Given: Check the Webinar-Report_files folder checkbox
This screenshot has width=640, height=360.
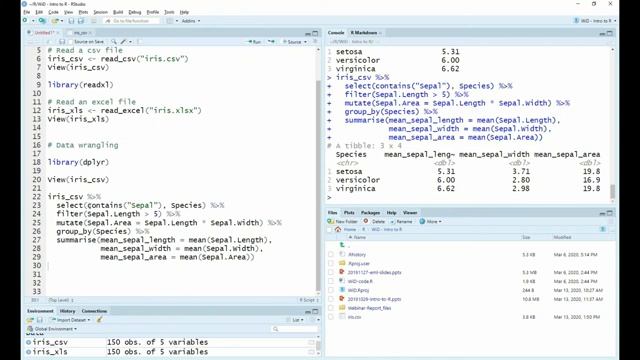Looking at the screenshot, I should coord(331,308).
